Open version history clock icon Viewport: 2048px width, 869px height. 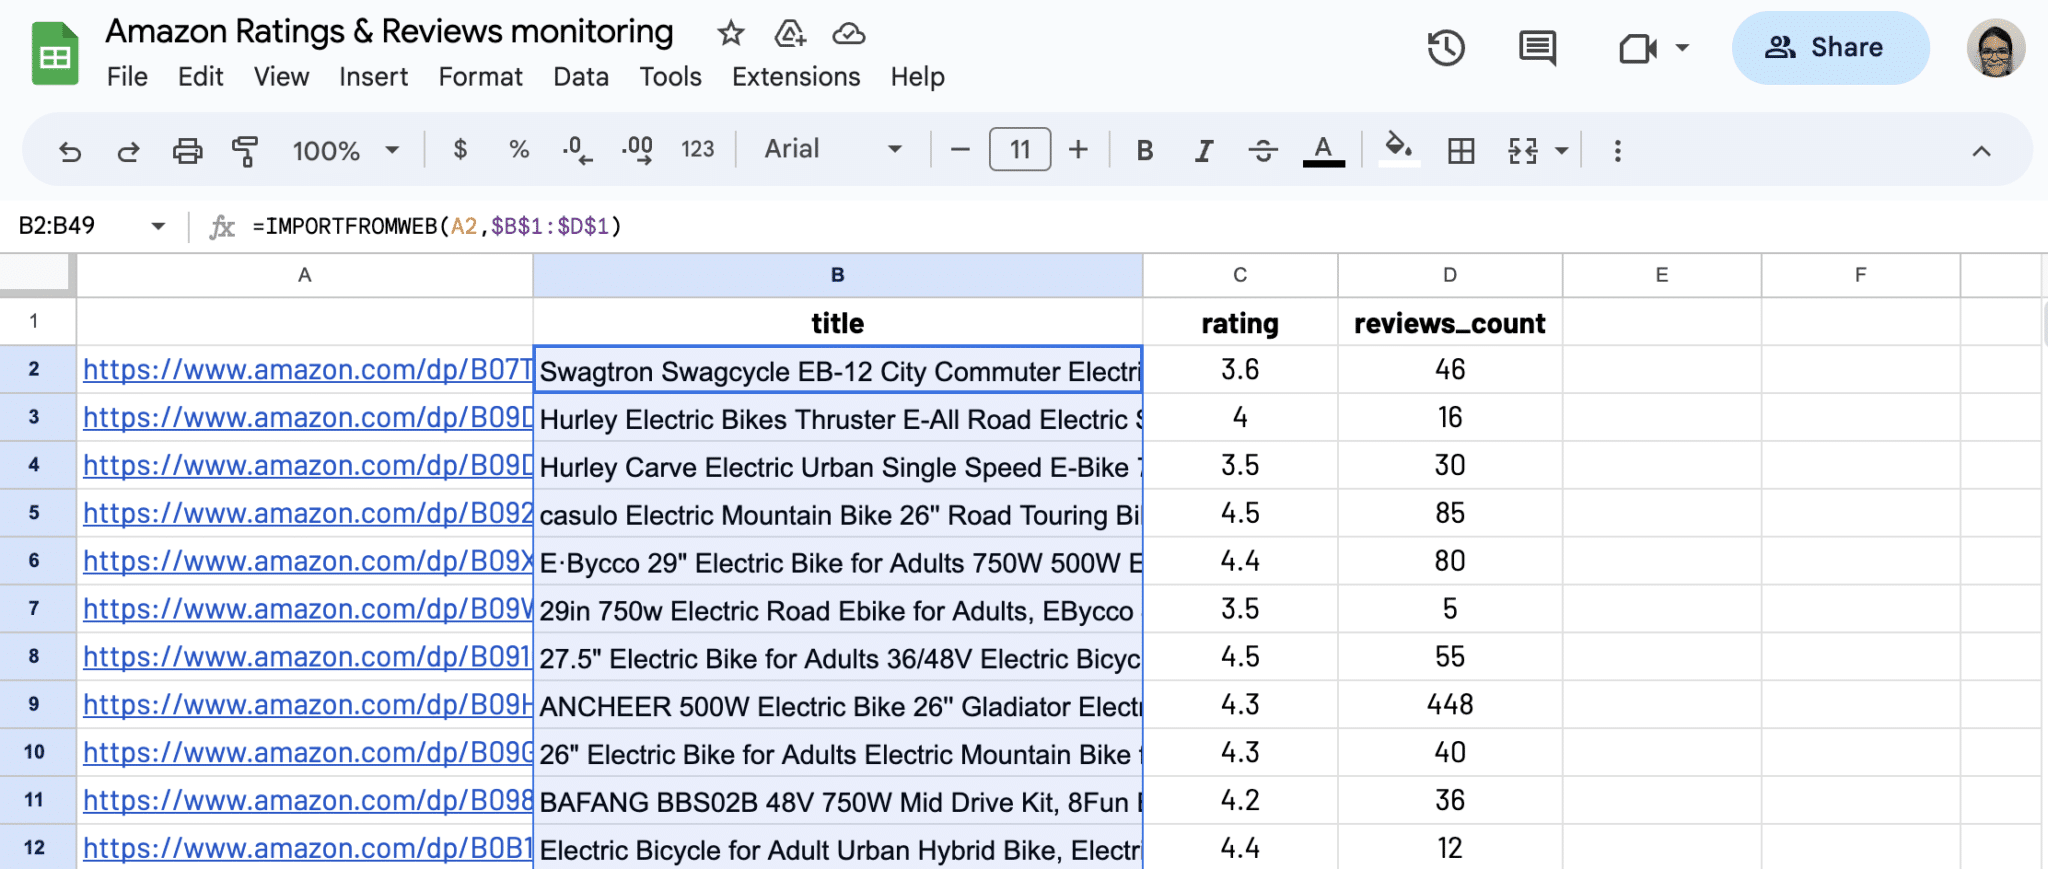click(x=1446, y=48)
